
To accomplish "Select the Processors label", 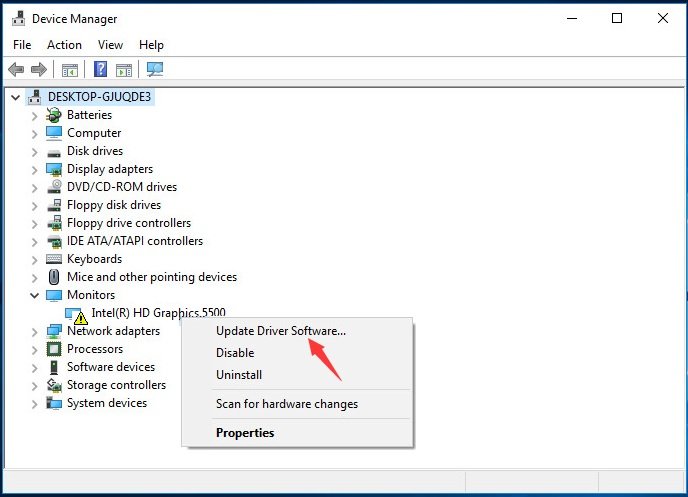I will pyautogui.click(x=95, y=349).
